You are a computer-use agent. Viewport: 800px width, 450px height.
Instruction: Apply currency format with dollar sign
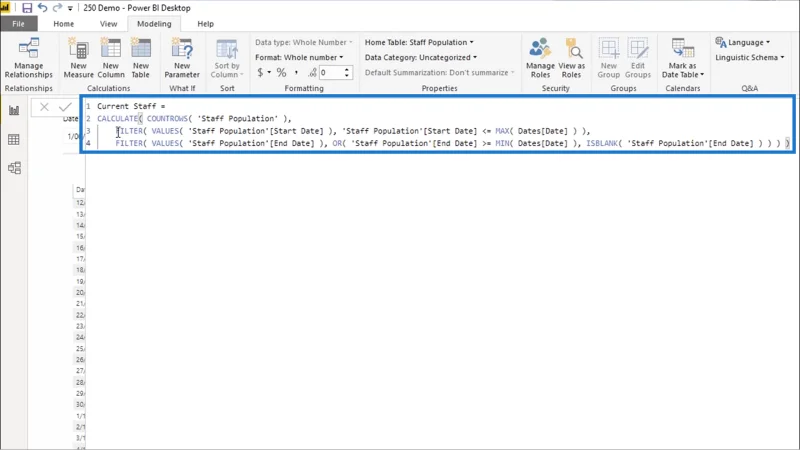tap(260, 72)
